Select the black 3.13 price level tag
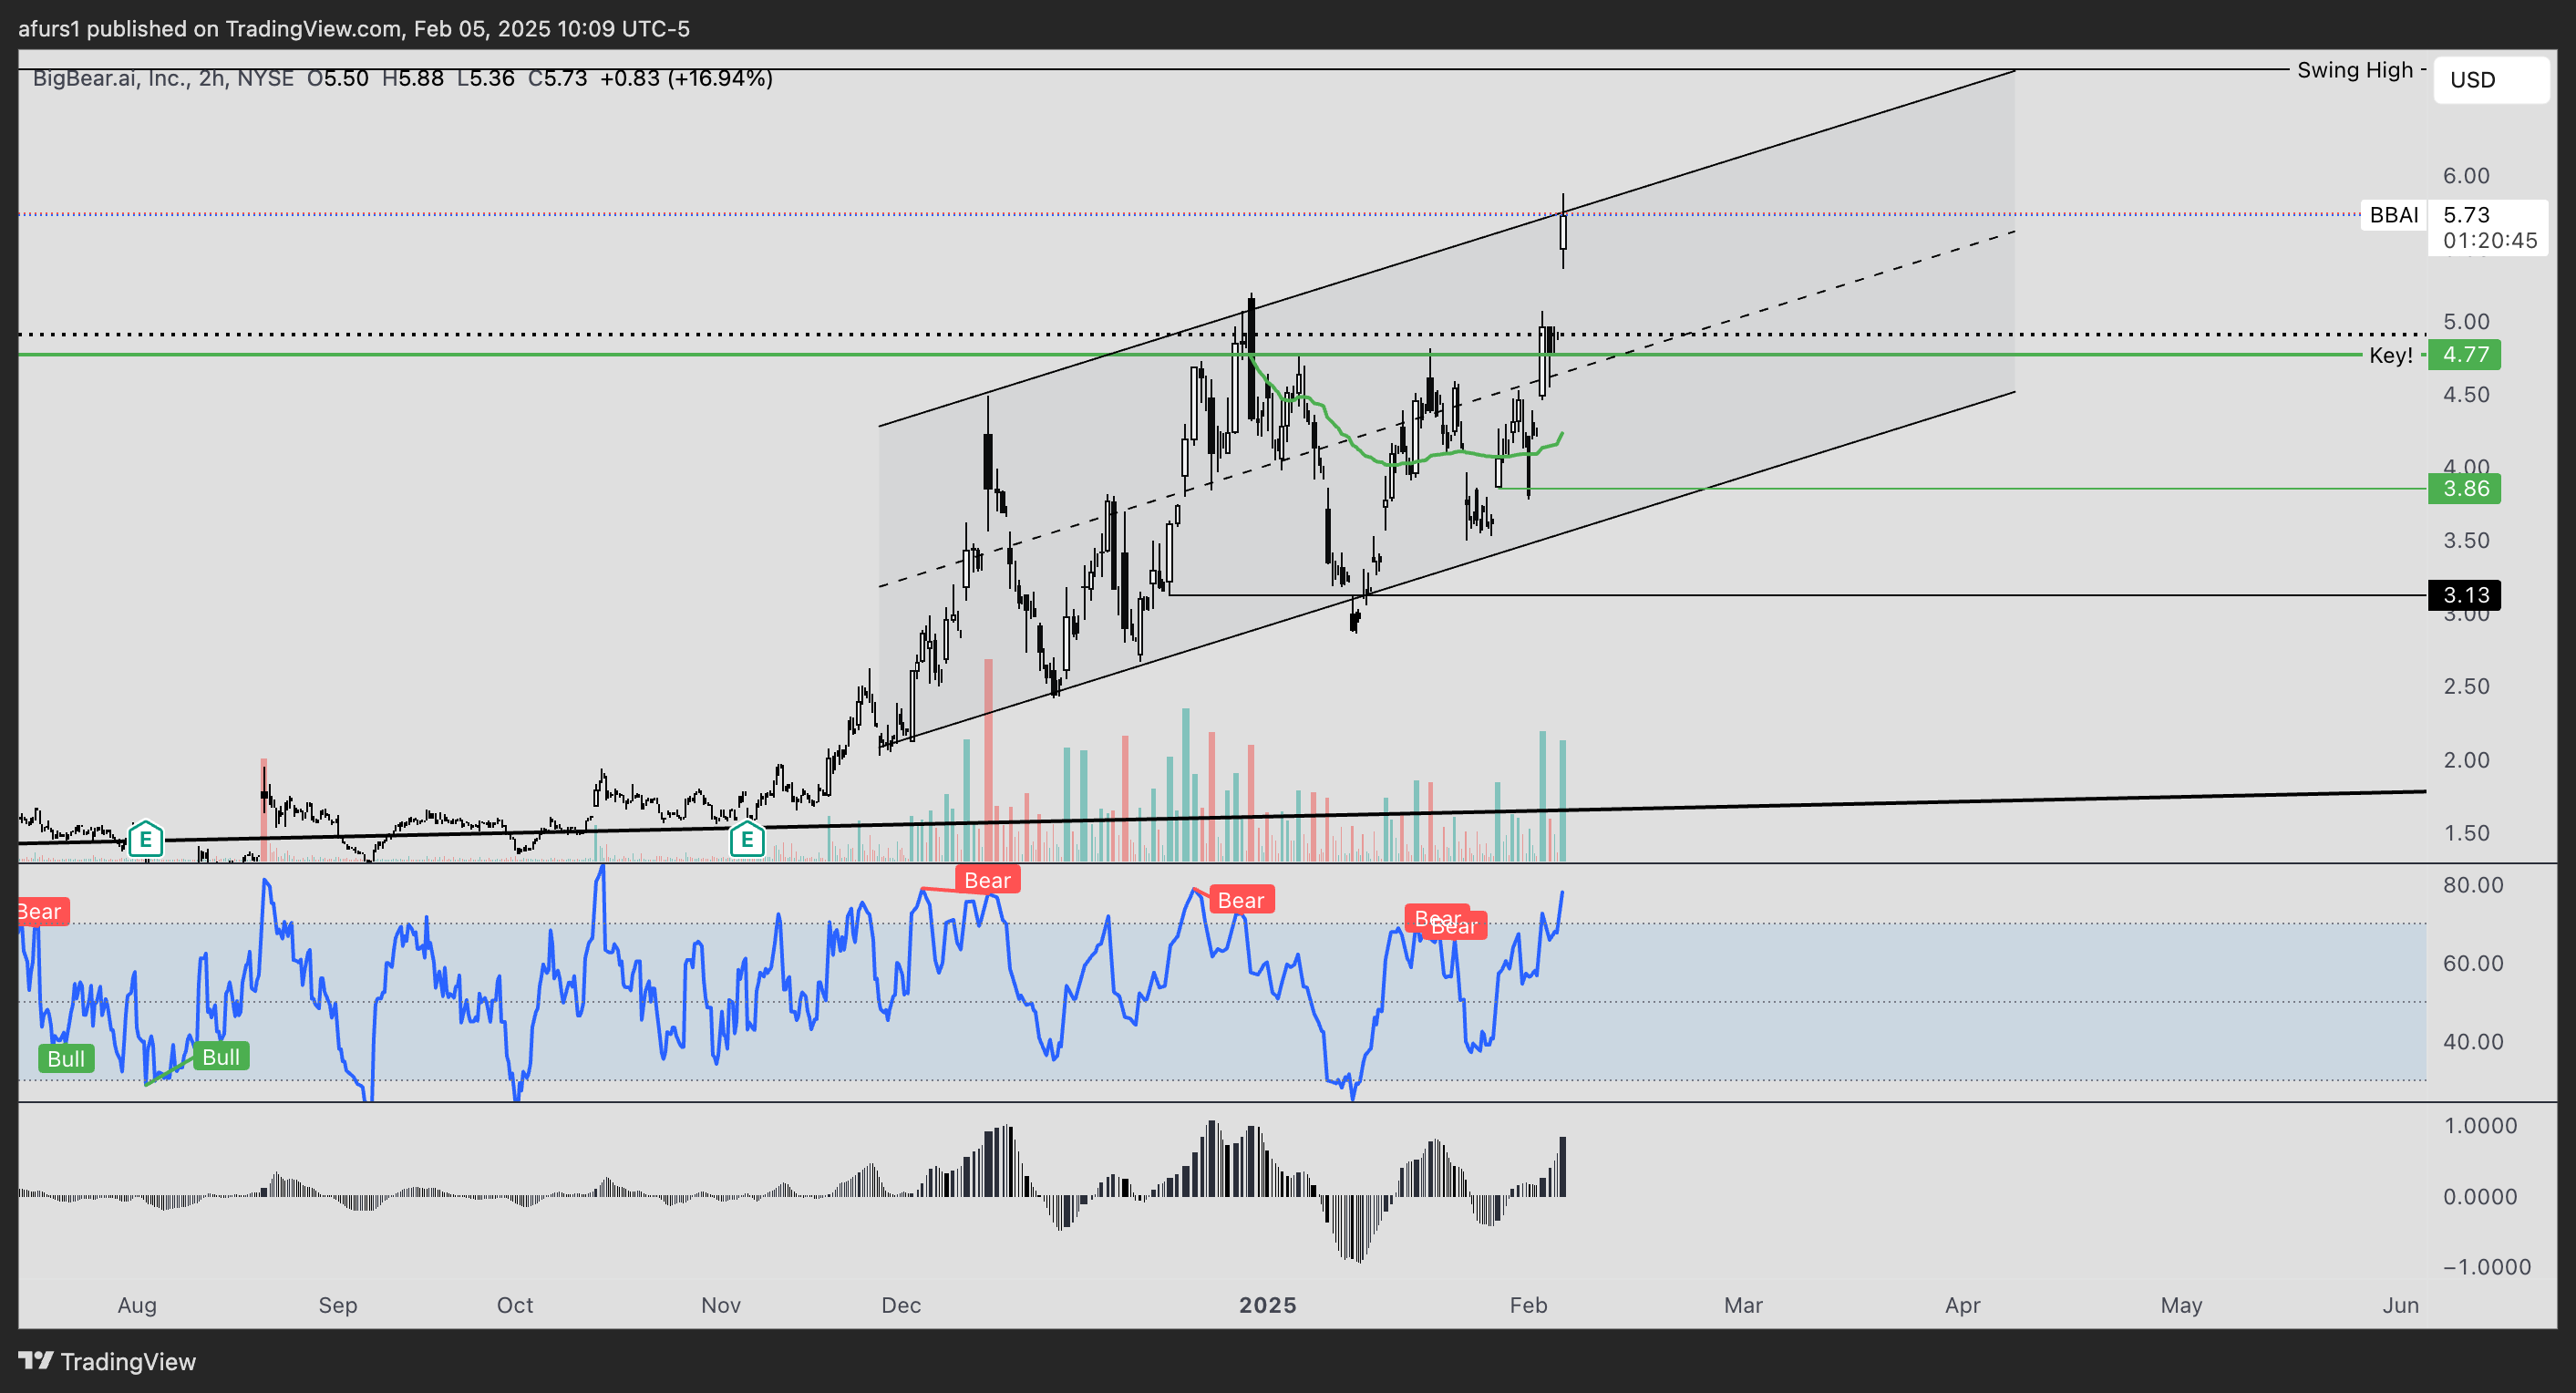This screenshot has height=1393, width=2576. coord(2465,596)
